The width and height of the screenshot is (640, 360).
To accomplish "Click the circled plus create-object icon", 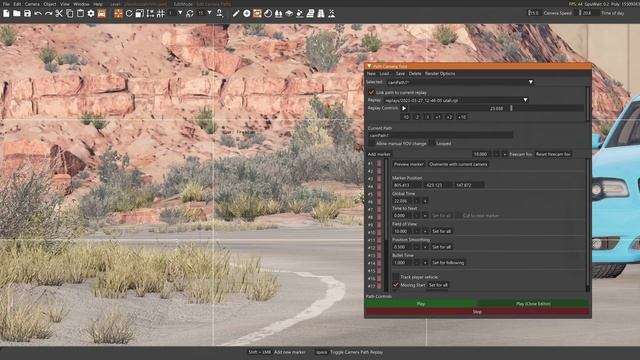I will pyautogui.click(x=247, y=13).
